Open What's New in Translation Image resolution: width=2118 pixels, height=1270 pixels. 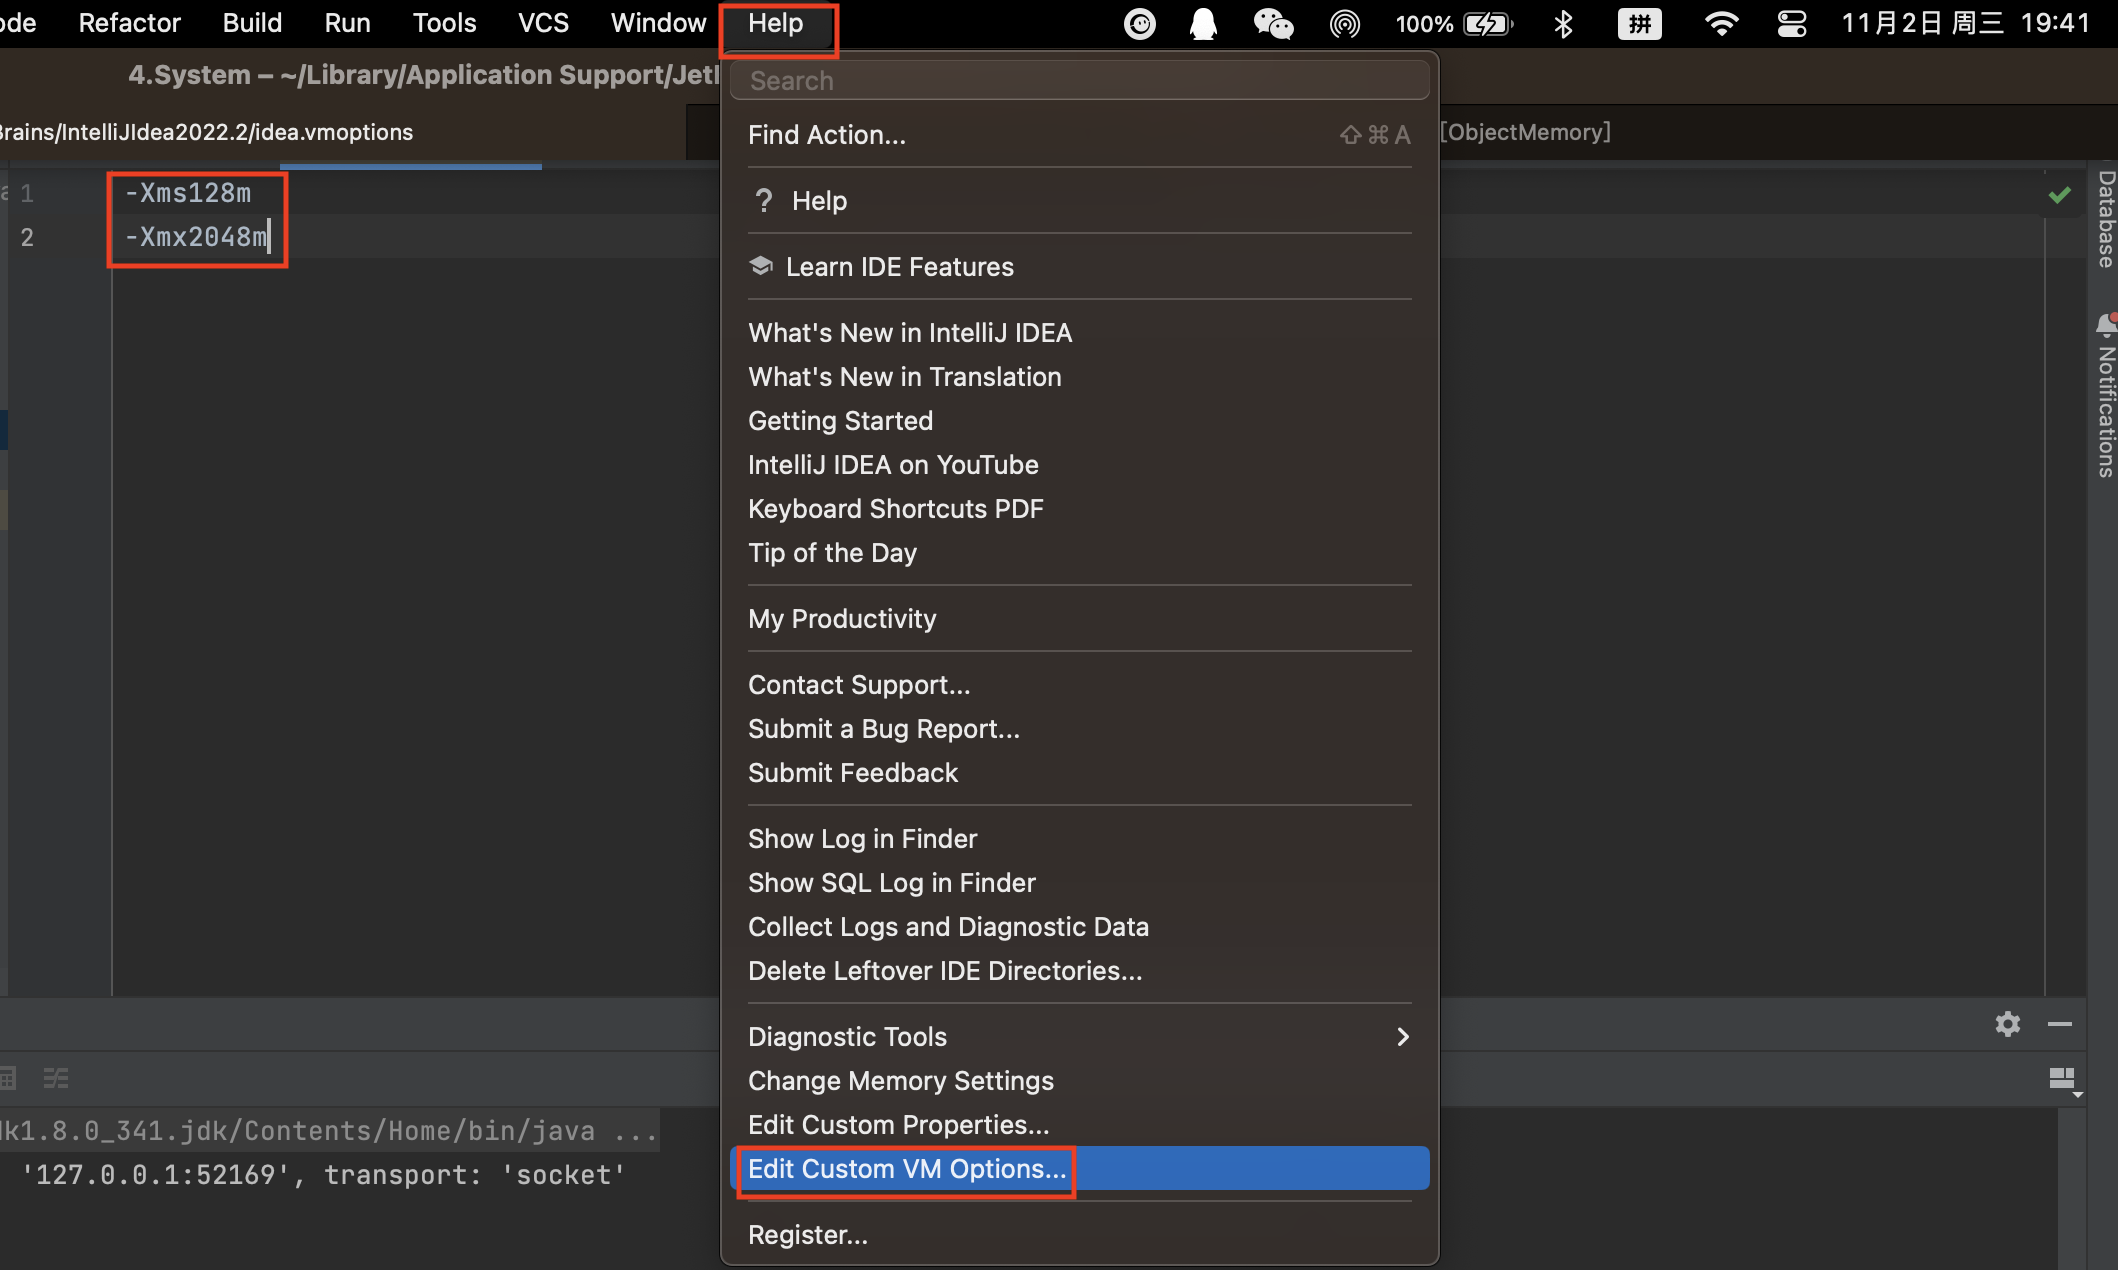(1079, 377)
